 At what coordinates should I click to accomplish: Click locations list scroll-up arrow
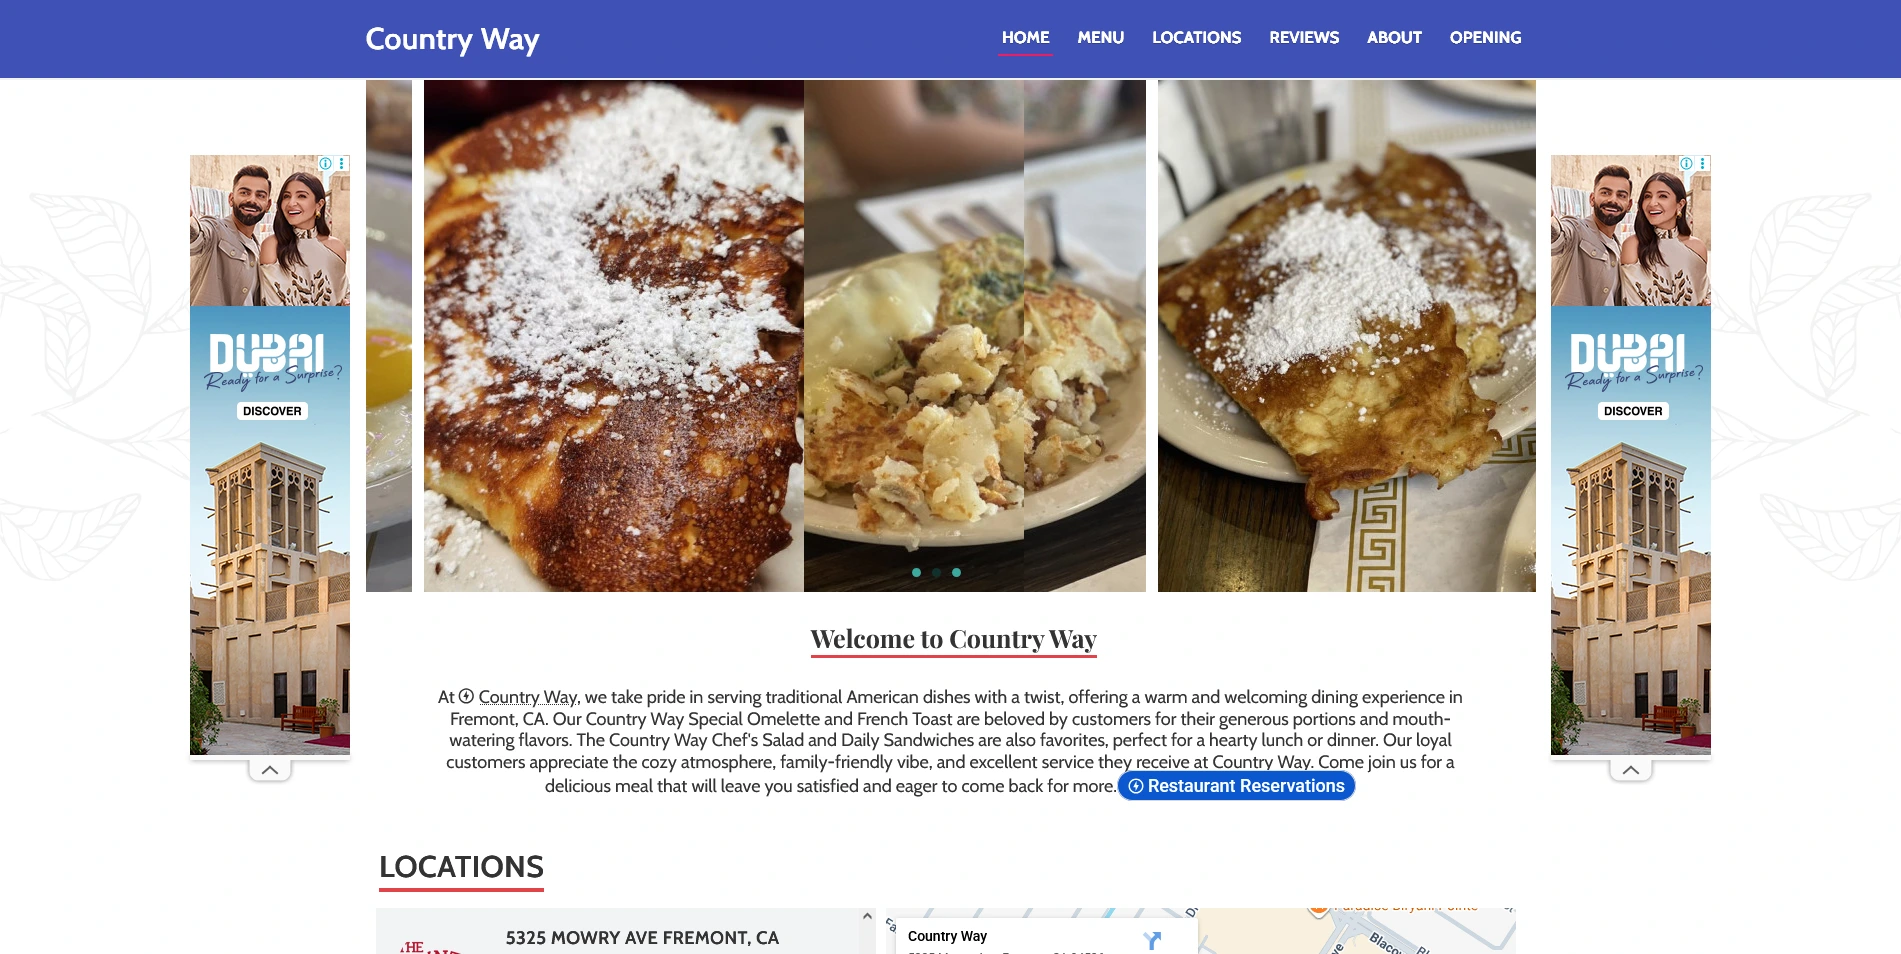[867, 916]
